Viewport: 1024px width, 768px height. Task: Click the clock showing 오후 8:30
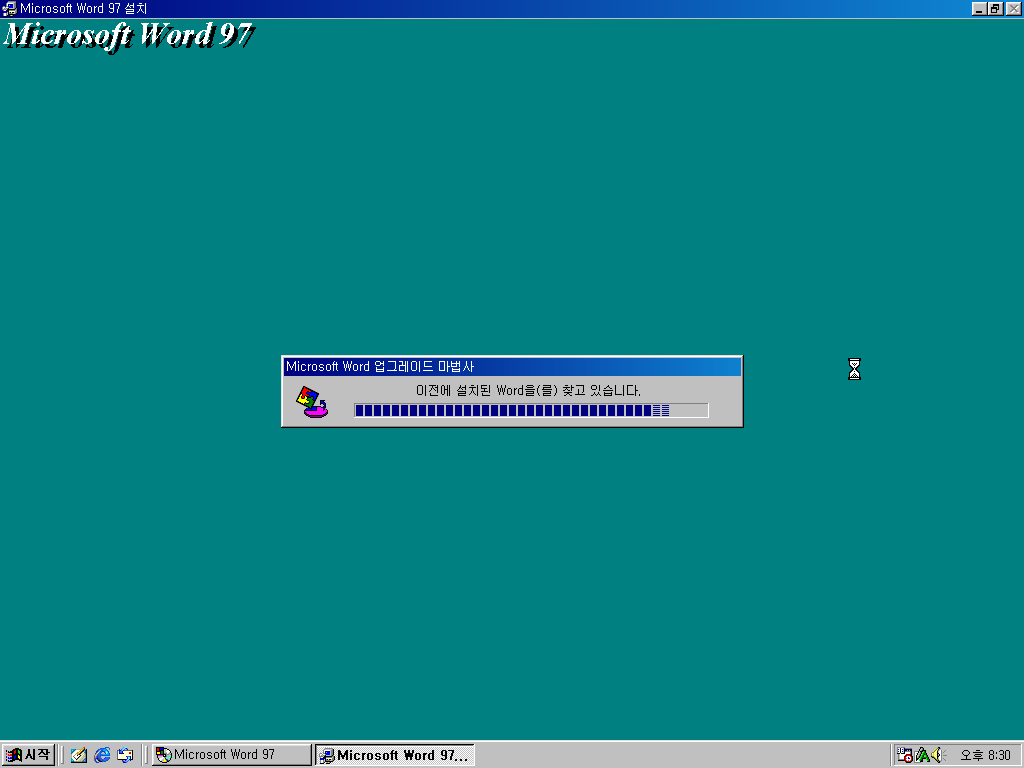[x=985, y=756]
